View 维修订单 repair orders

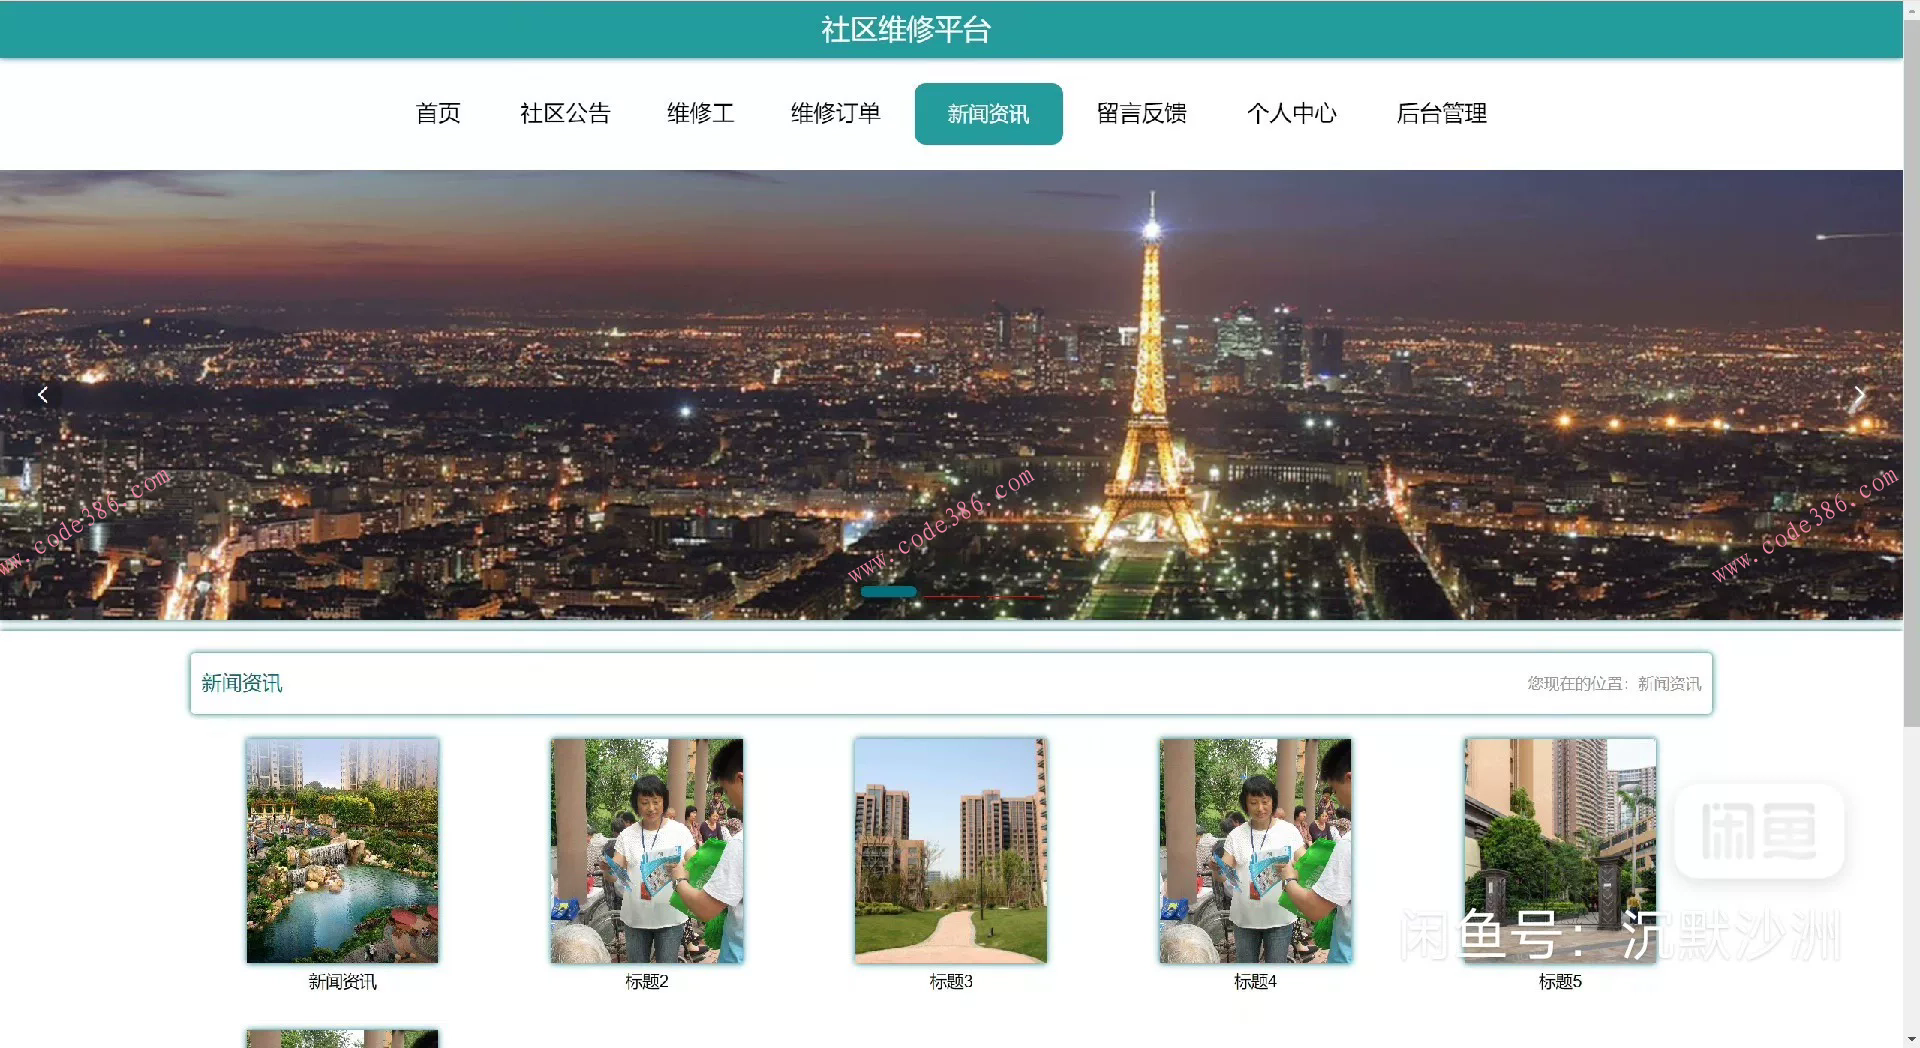pyautogui.click(x=836, y=114)
